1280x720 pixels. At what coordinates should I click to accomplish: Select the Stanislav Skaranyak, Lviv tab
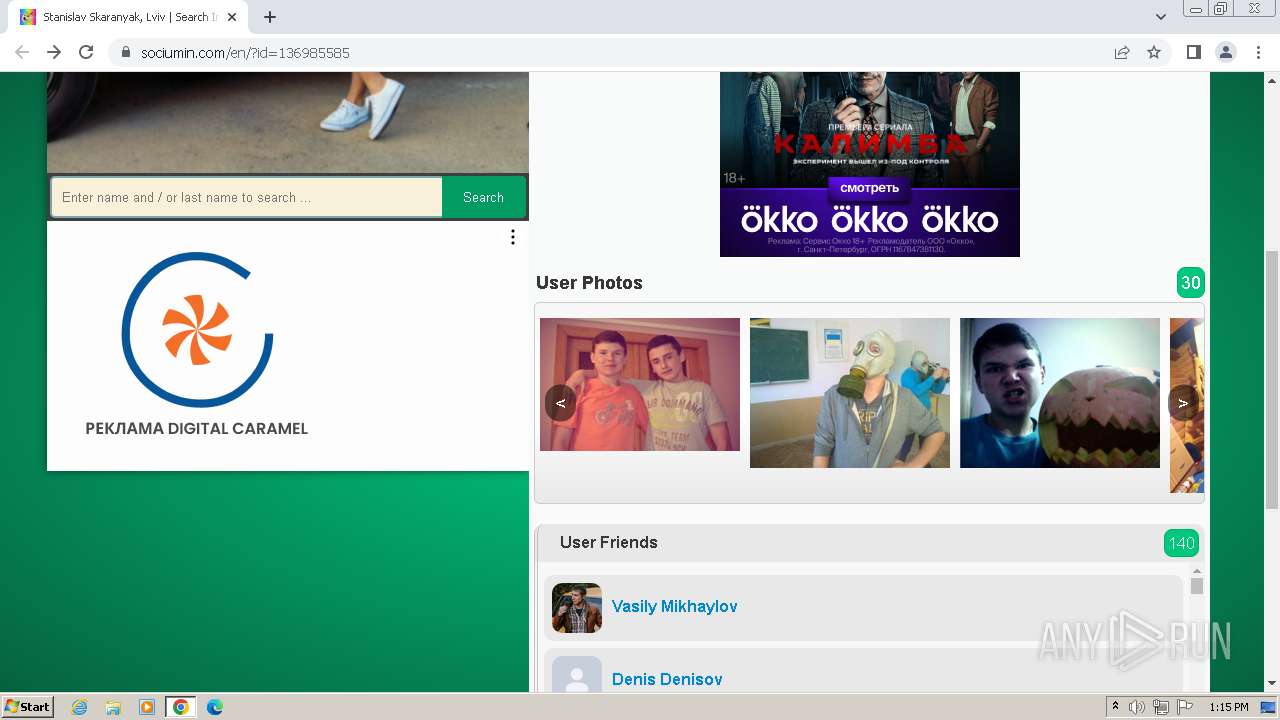point(130,17)
